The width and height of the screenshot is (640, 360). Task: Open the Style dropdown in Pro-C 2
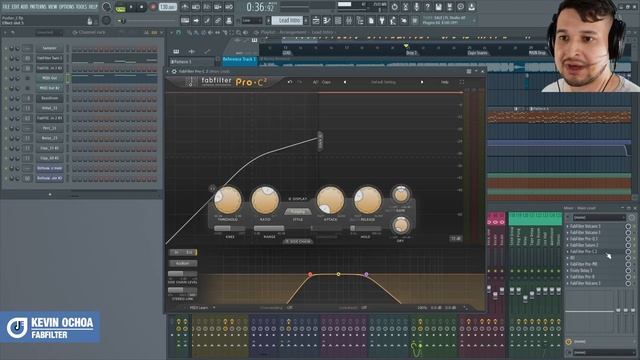point(298,212)
